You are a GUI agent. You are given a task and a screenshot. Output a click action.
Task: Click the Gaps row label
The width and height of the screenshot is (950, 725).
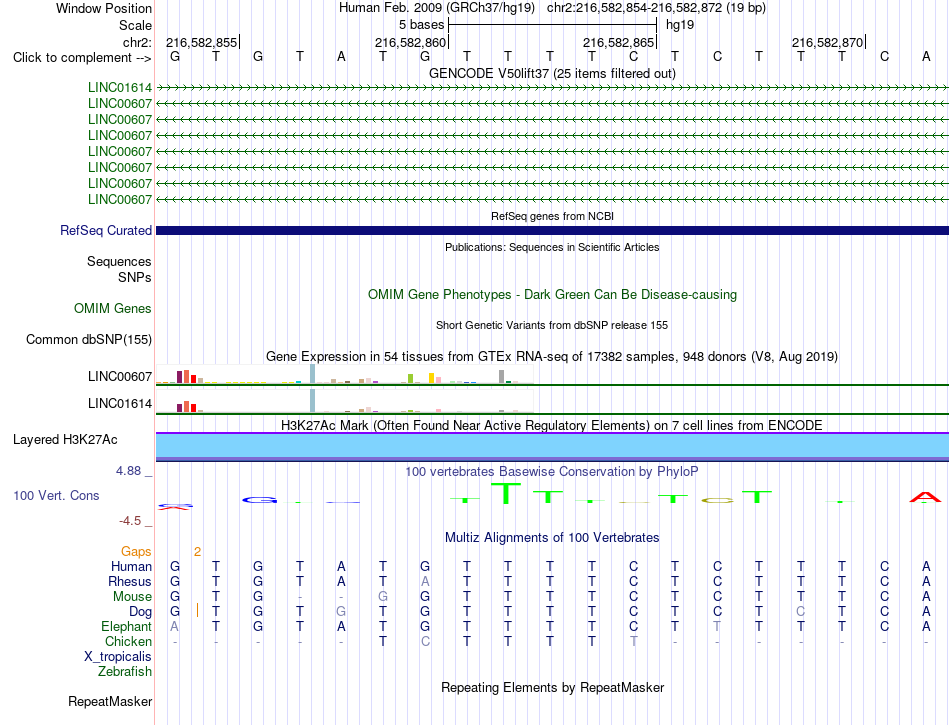[136, 551]
